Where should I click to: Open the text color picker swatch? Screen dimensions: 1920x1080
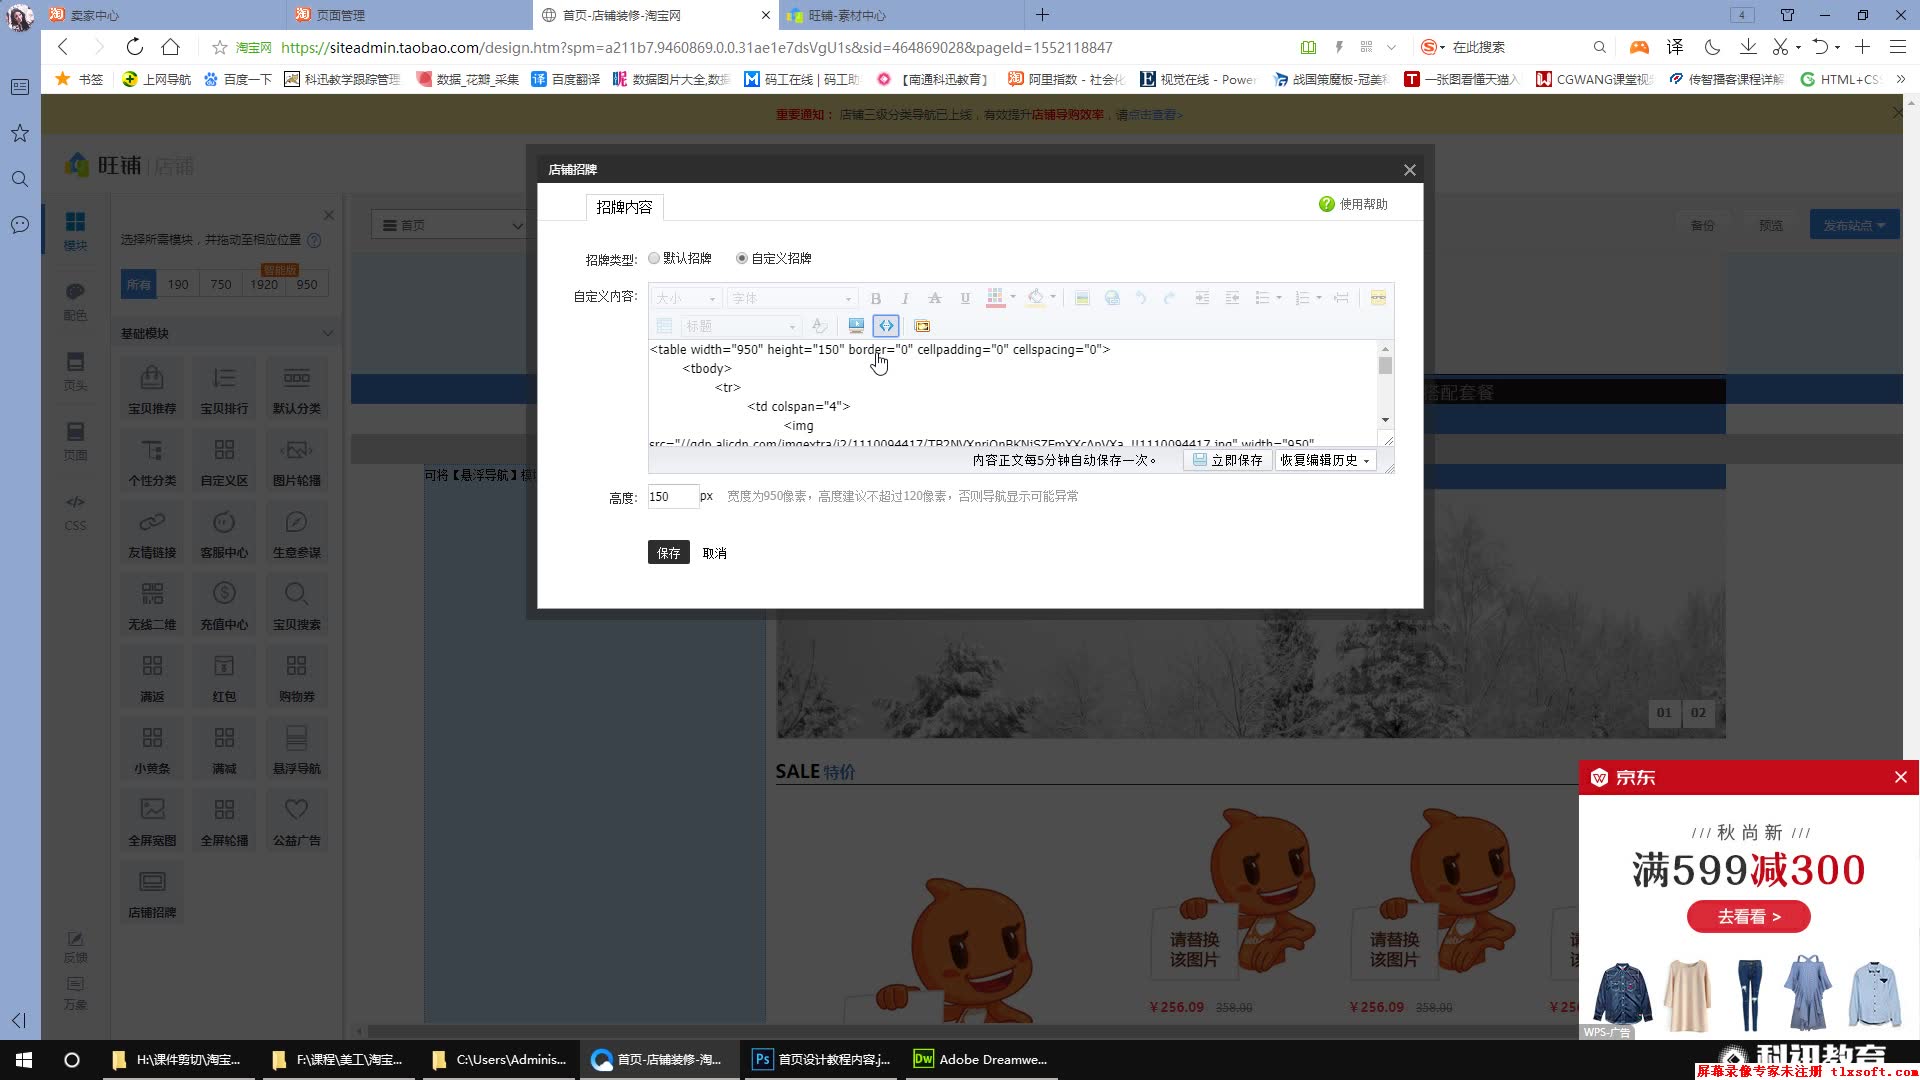[995, 298]
